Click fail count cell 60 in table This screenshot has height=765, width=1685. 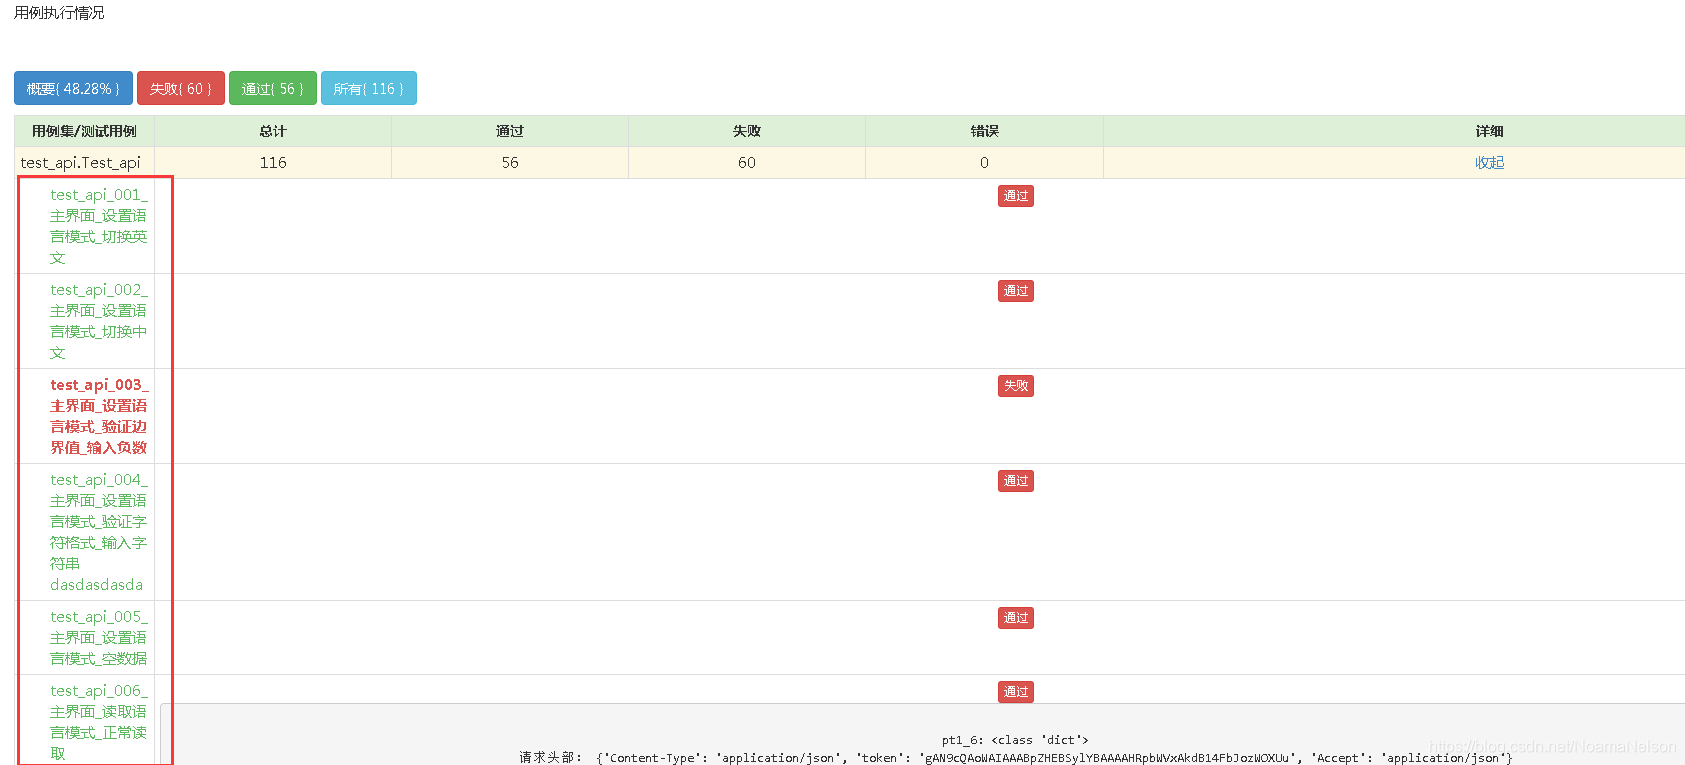tap(747, 163)
